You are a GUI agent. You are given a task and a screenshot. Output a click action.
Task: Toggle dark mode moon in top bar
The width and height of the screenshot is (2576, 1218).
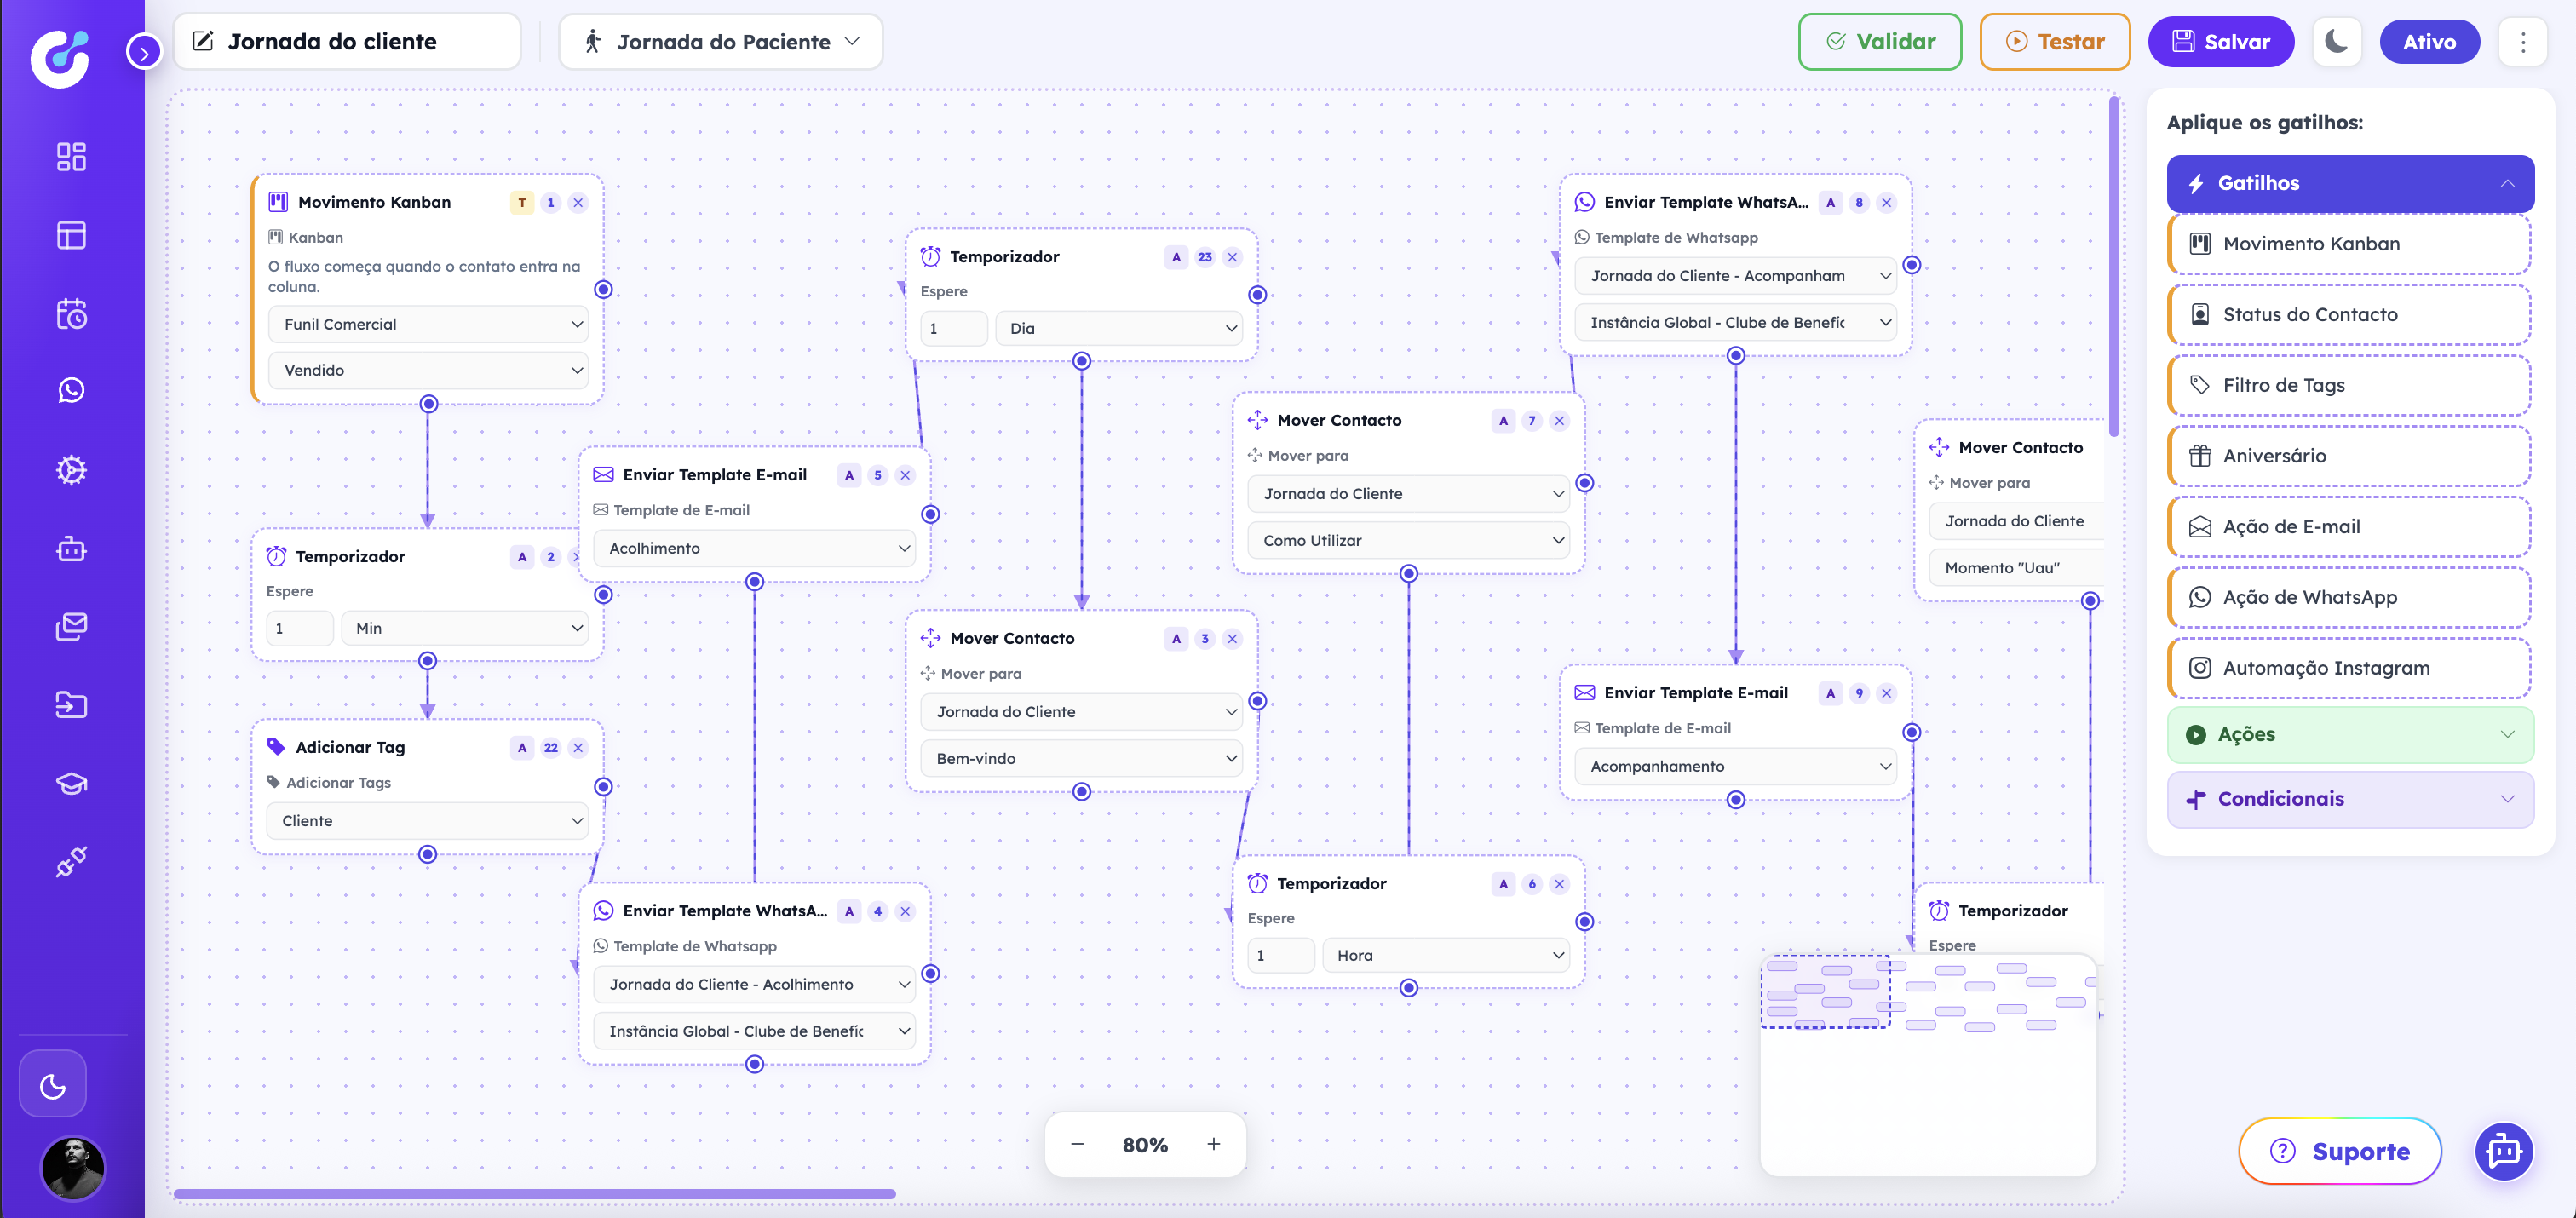2336,42
